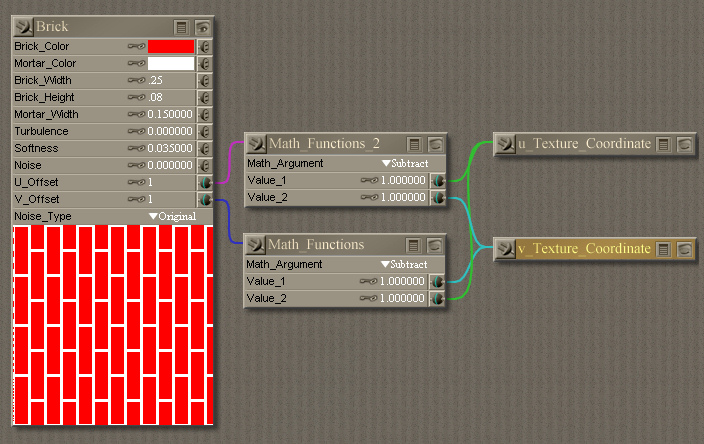The width and height of the screenshot is (704, 444).
Task: Toggle the Math_Functions preview eye
Action: pos(434,246)
